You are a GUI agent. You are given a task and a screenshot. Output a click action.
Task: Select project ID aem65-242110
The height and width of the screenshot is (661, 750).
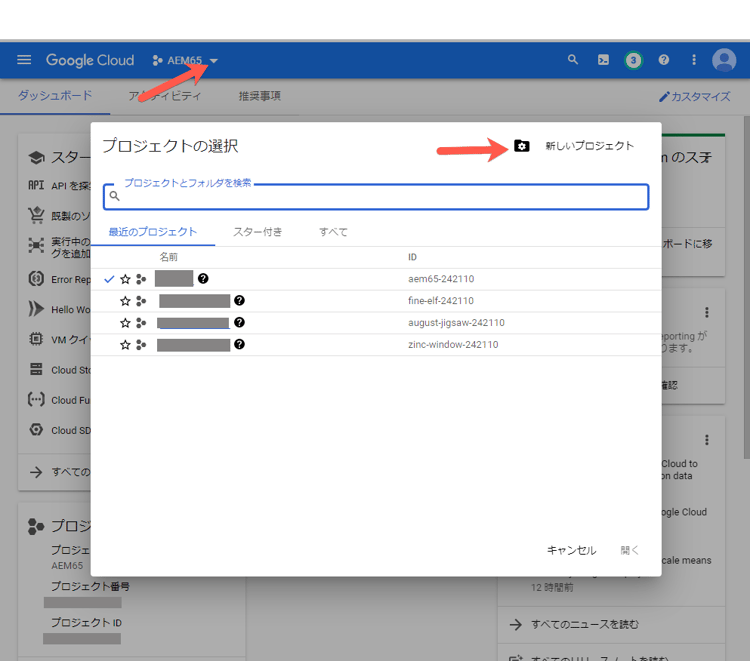tap(441, 279)
